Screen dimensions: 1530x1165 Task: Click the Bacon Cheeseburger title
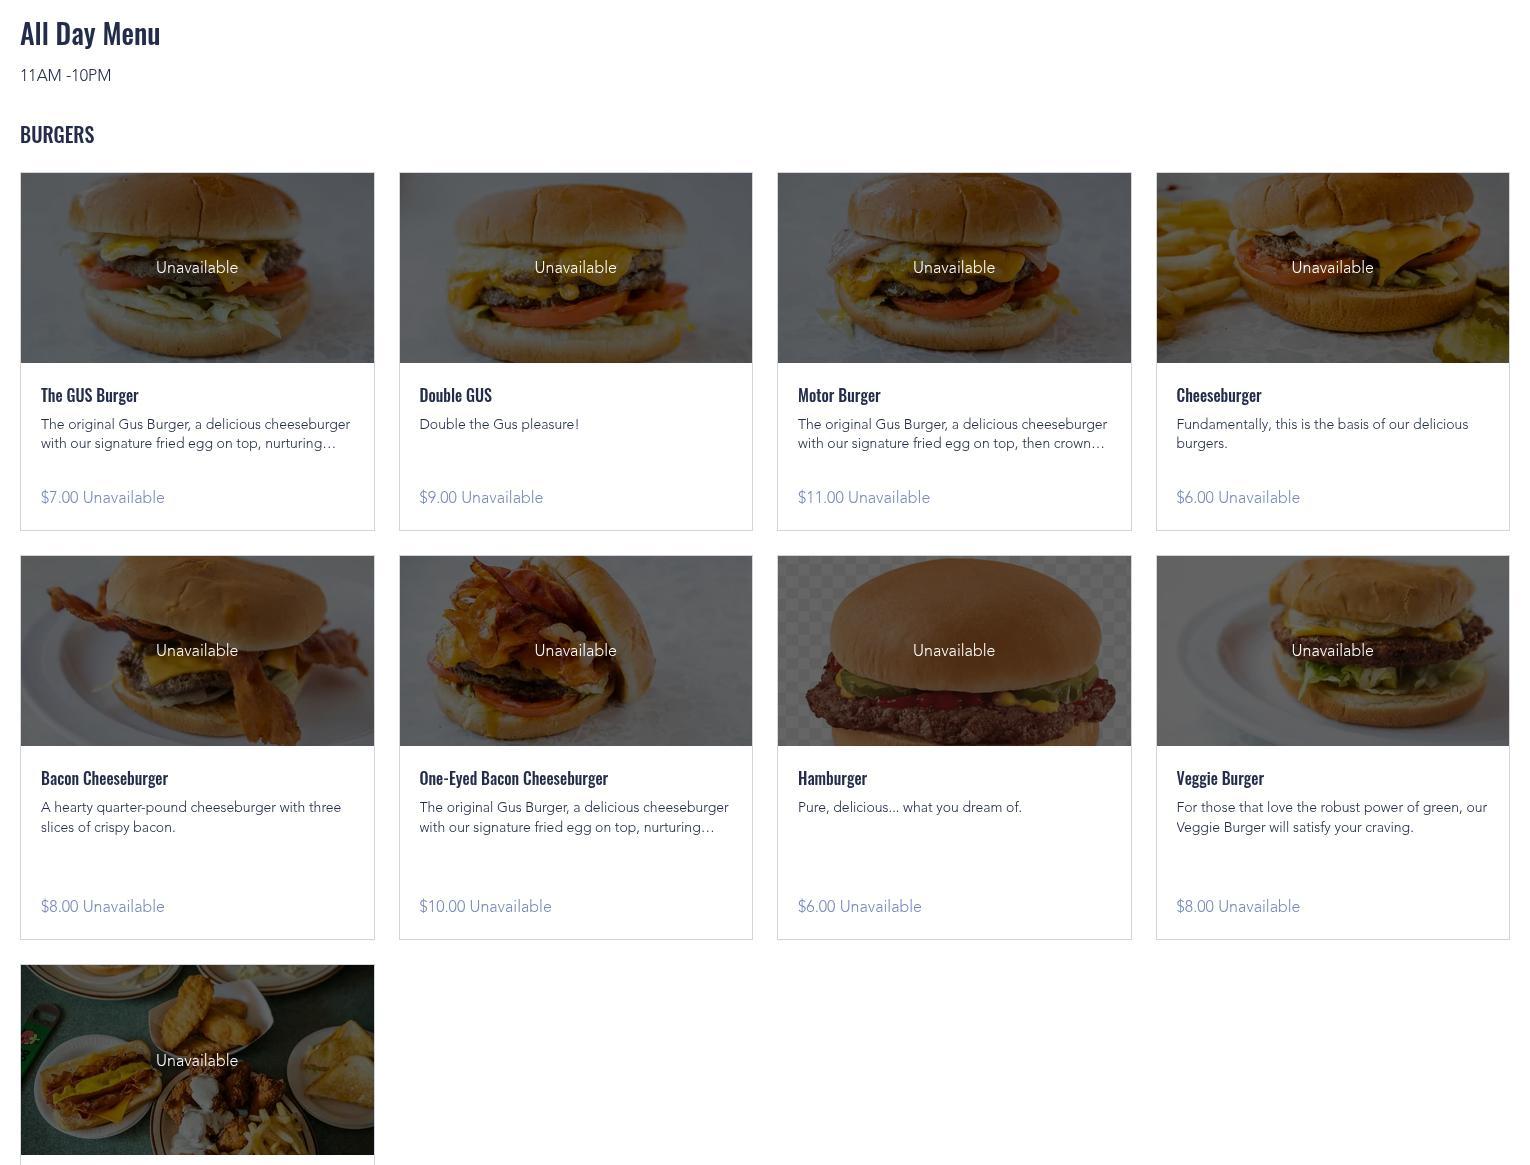(104, 778)
